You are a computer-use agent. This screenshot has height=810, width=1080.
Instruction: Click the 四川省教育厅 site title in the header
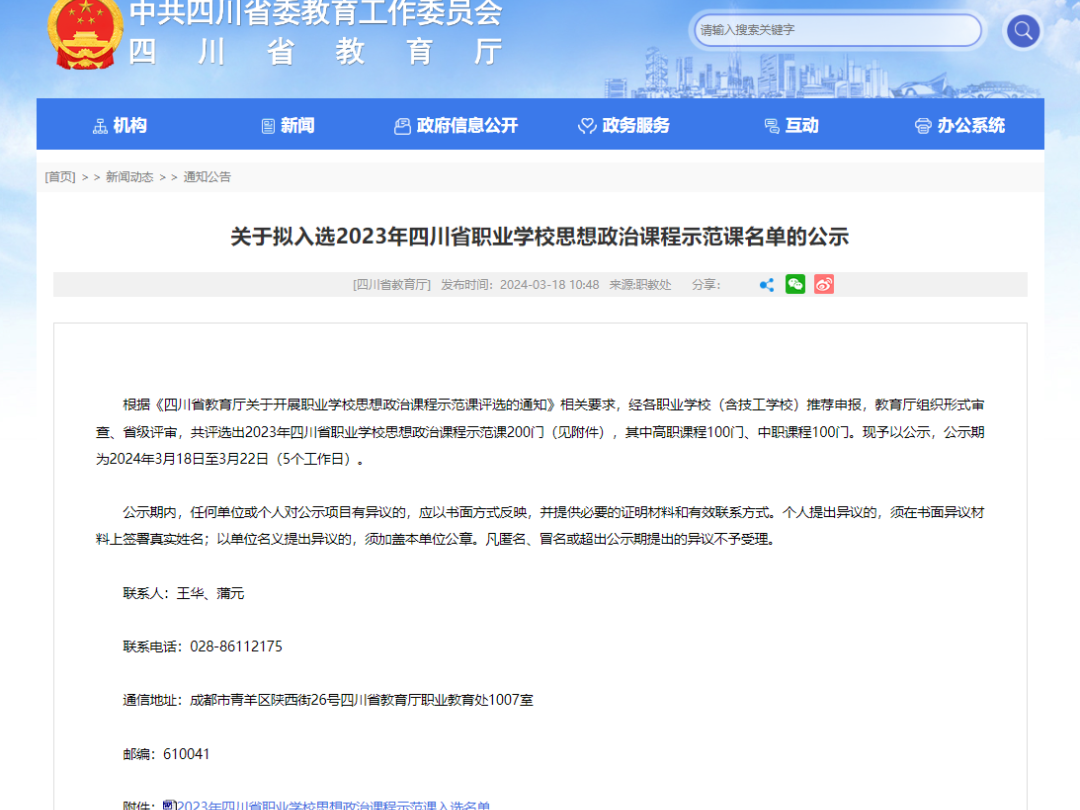click(315, 50)
